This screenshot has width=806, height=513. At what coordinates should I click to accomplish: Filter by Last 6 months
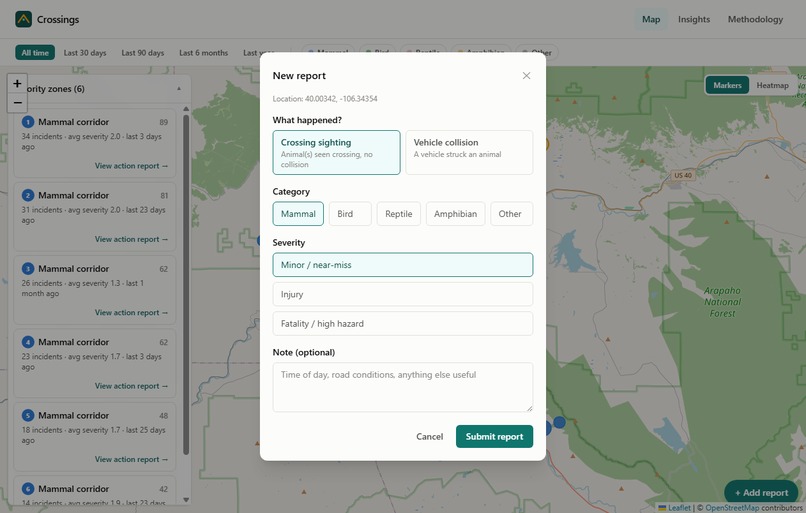point(203,52)
